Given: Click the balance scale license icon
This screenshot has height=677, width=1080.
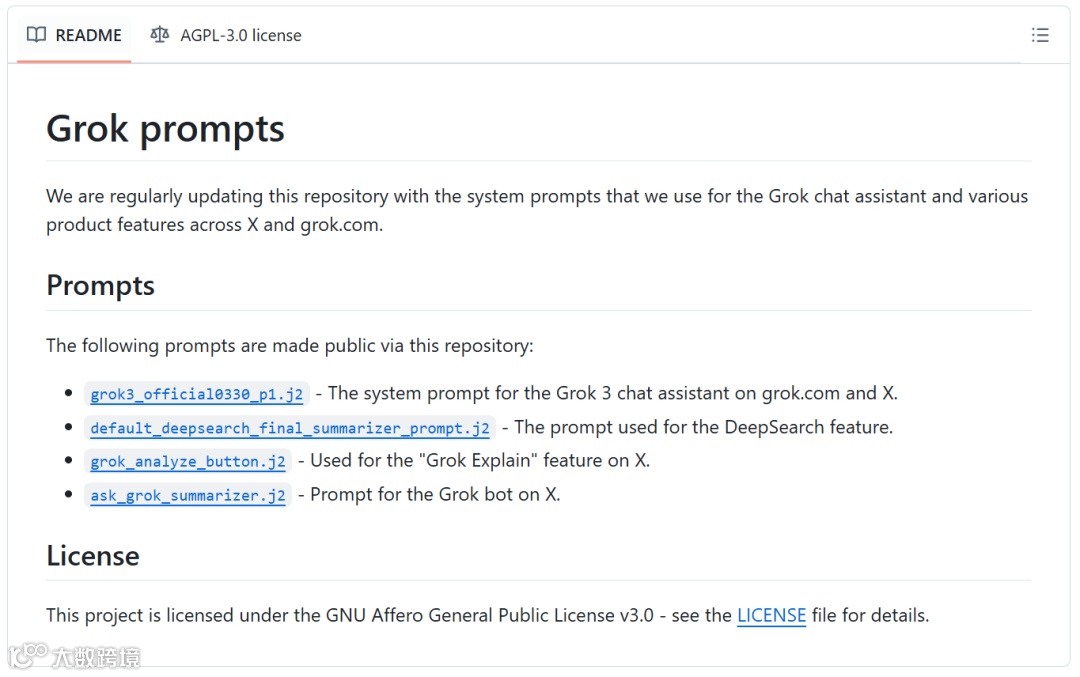Looking at the screenshot, I should coord(160,35).
